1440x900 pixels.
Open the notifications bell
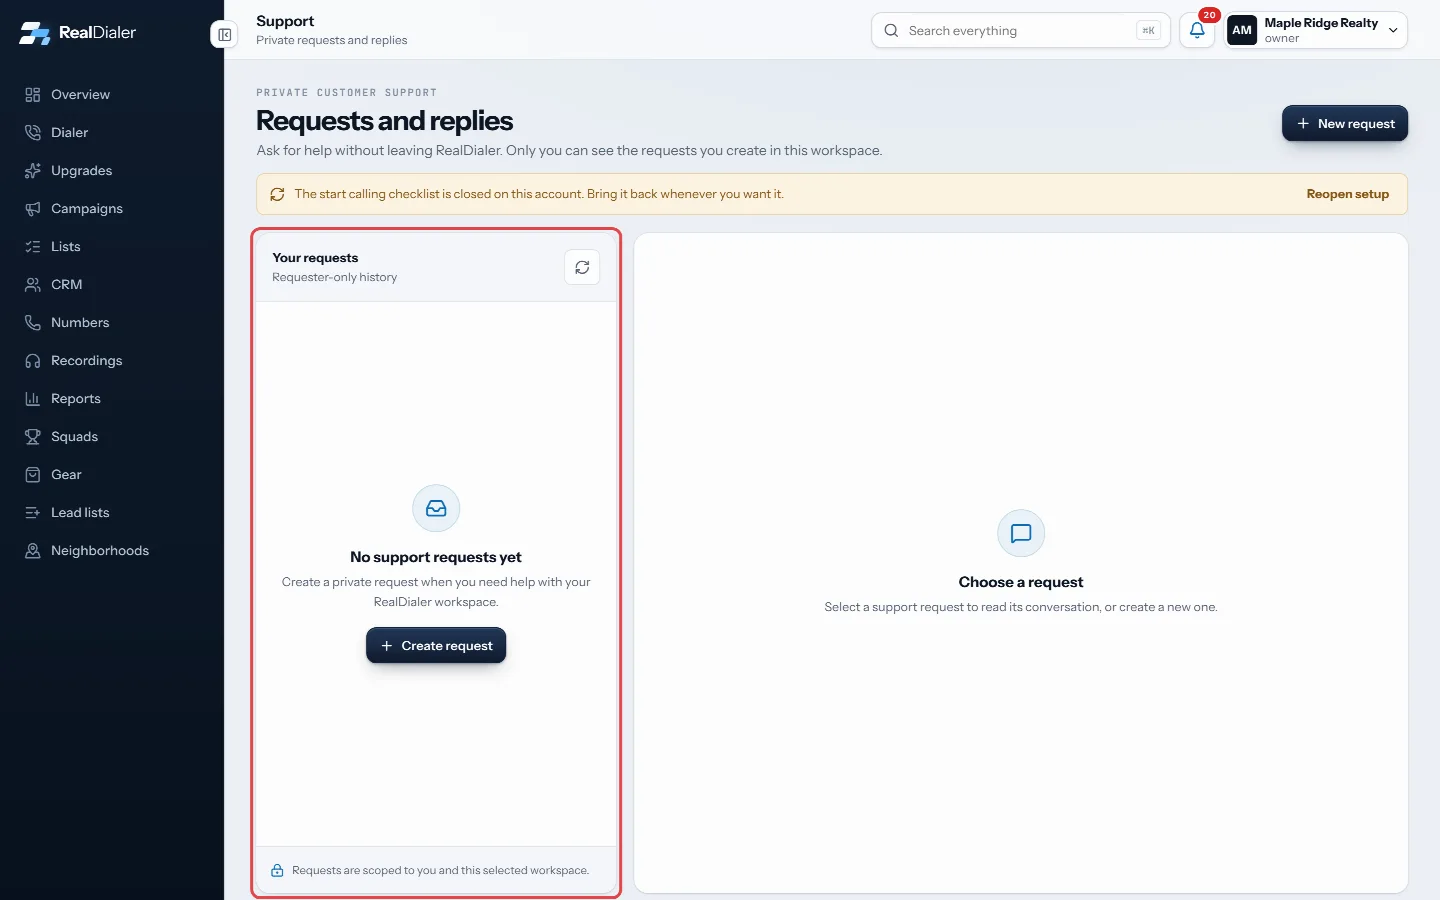(1197, 30)
